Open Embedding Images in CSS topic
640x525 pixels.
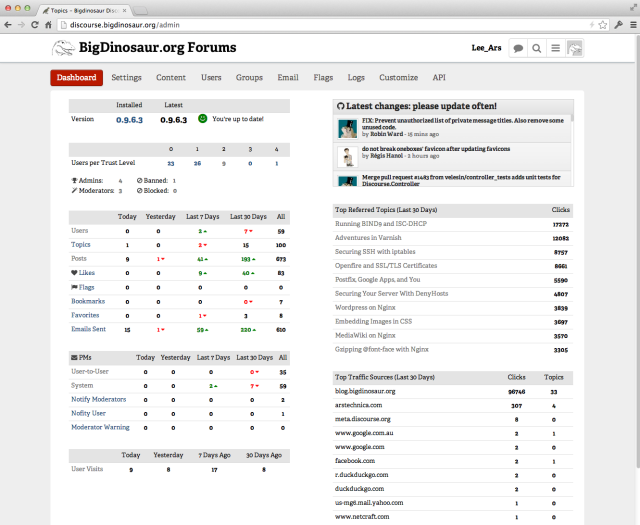pyautogui.click(x=373, y=321)
